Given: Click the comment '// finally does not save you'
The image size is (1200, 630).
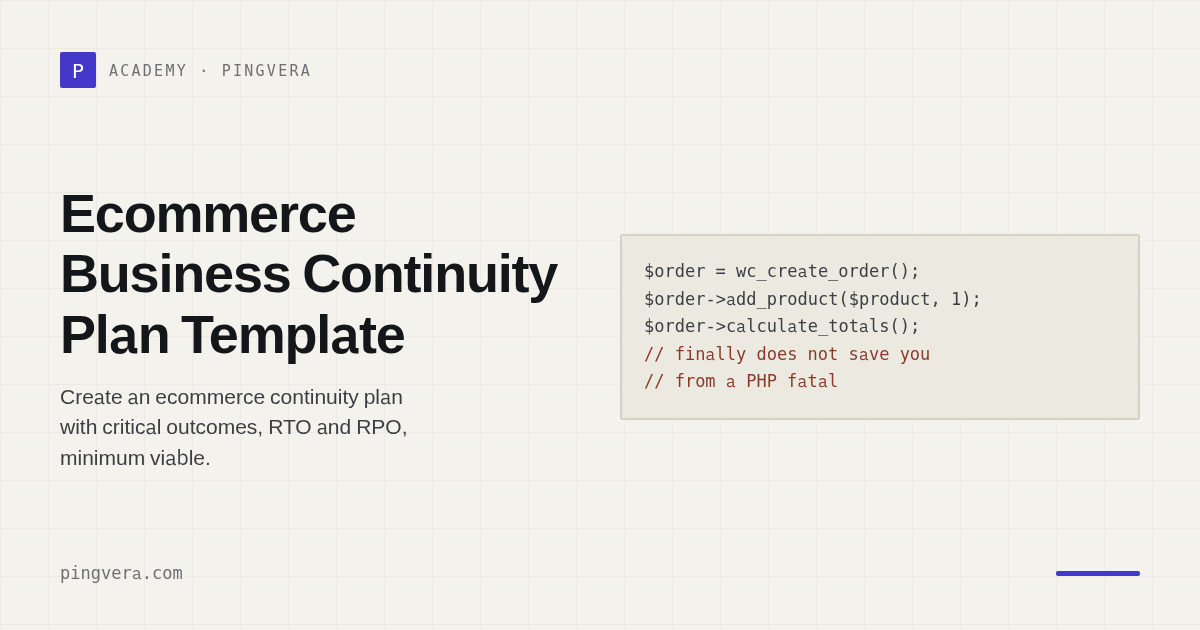Looking at the screenshot, I should pyautogui.click(x=786, y=354).
